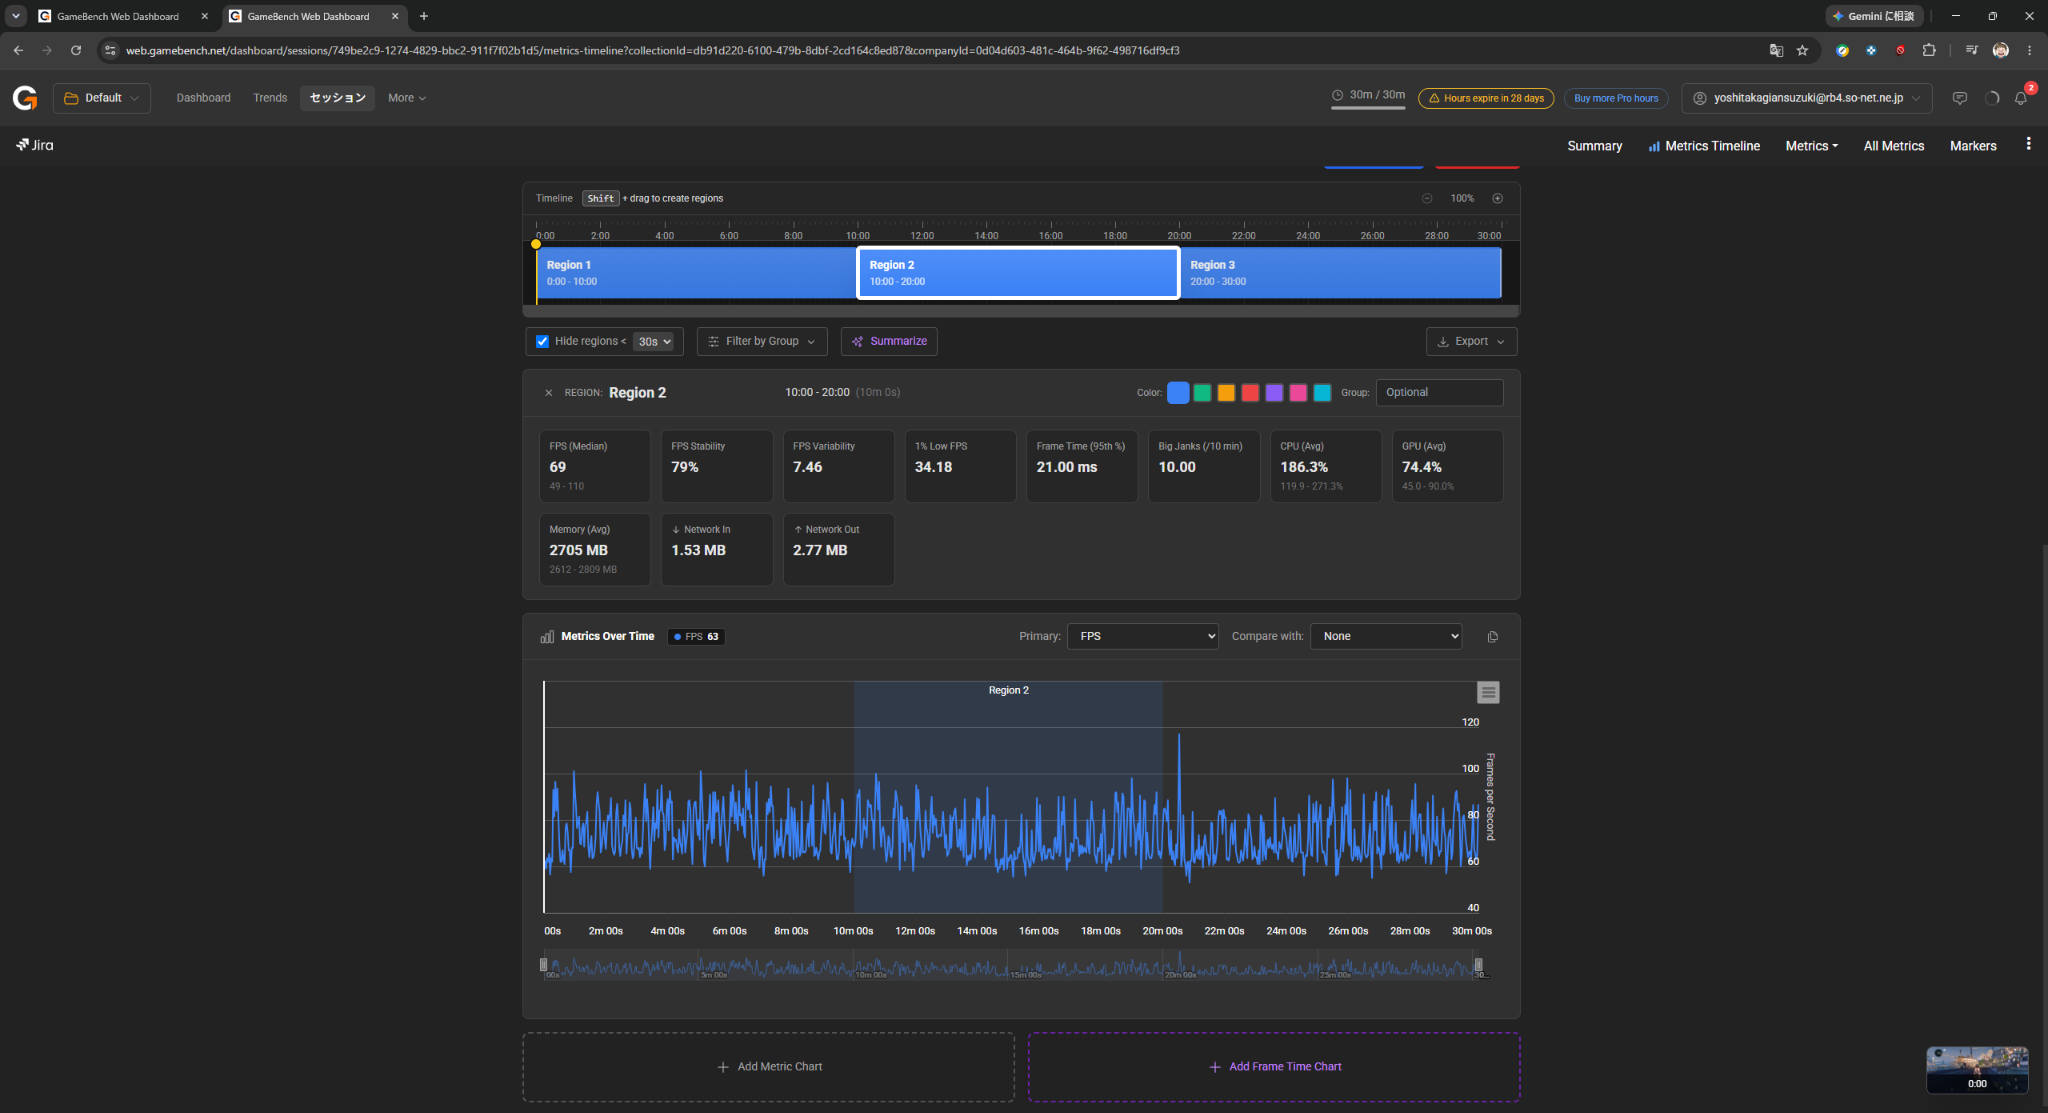Close the Region 2 details panel
2048x1113 pixels.
(x=548, y=393)
